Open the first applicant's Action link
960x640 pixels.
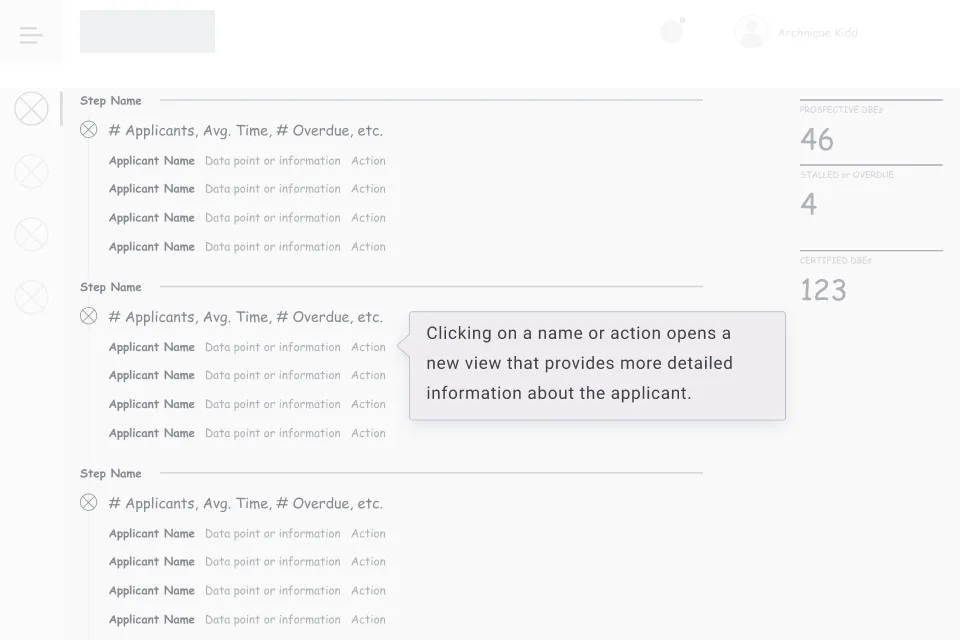[368, 160]
